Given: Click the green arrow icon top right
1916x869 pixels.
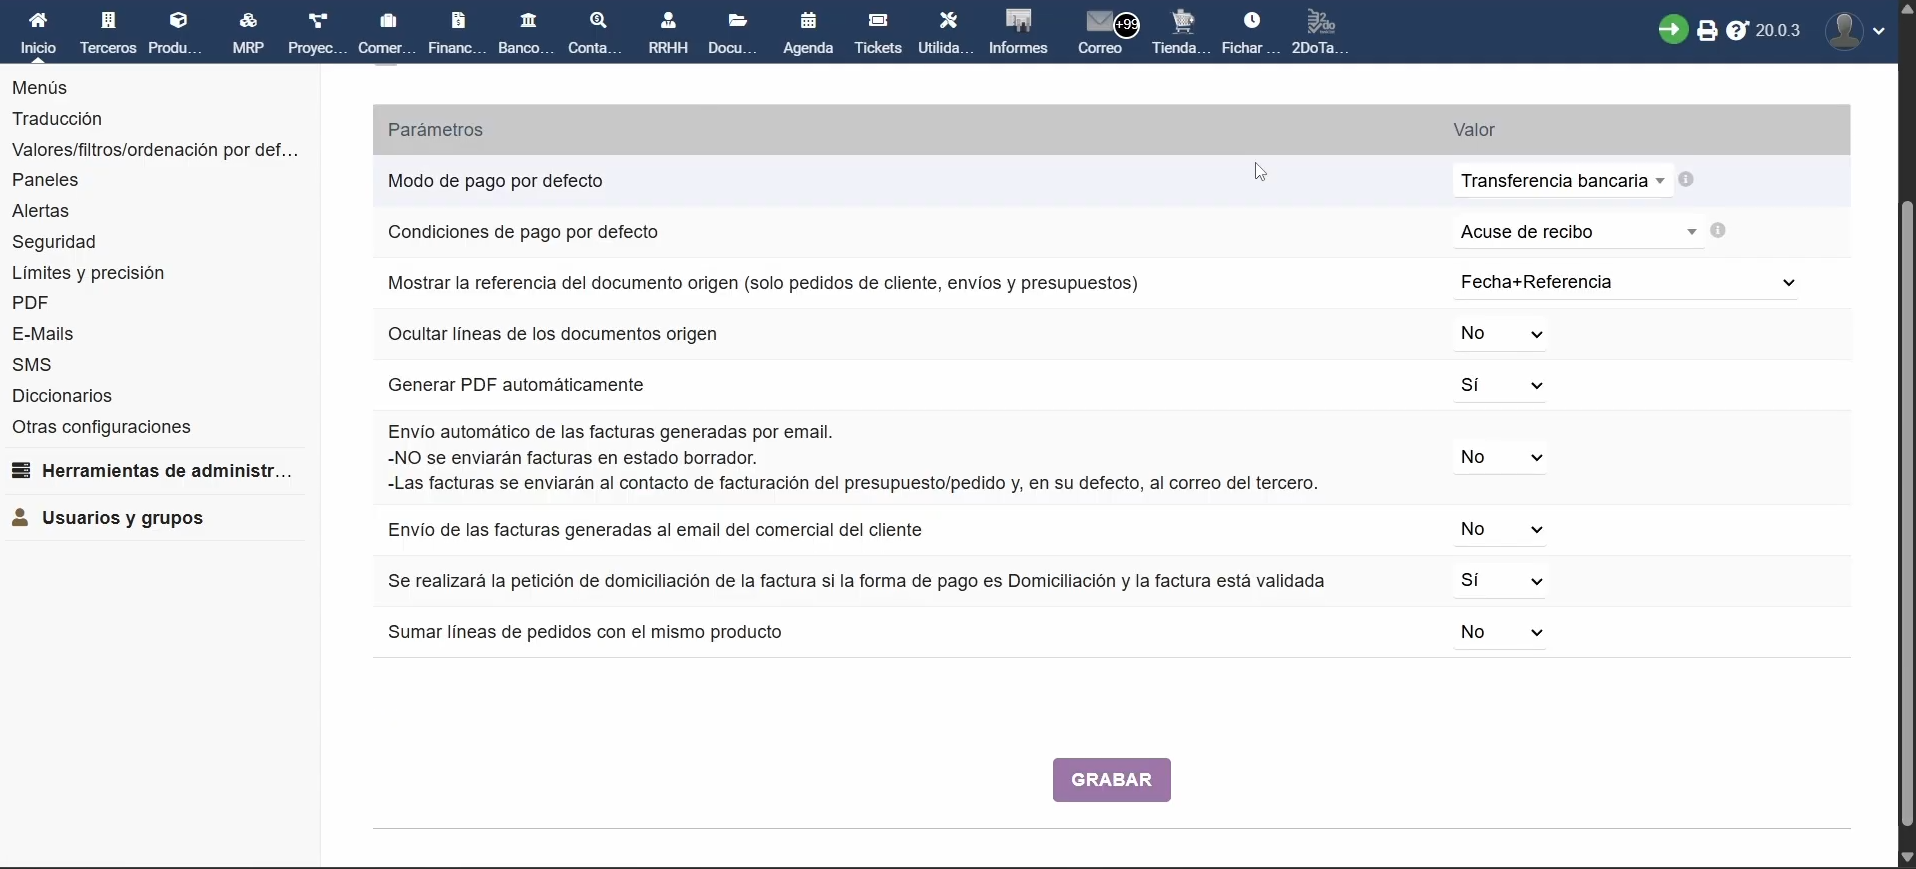Looking at the screenshot, I should point(1673,30).
